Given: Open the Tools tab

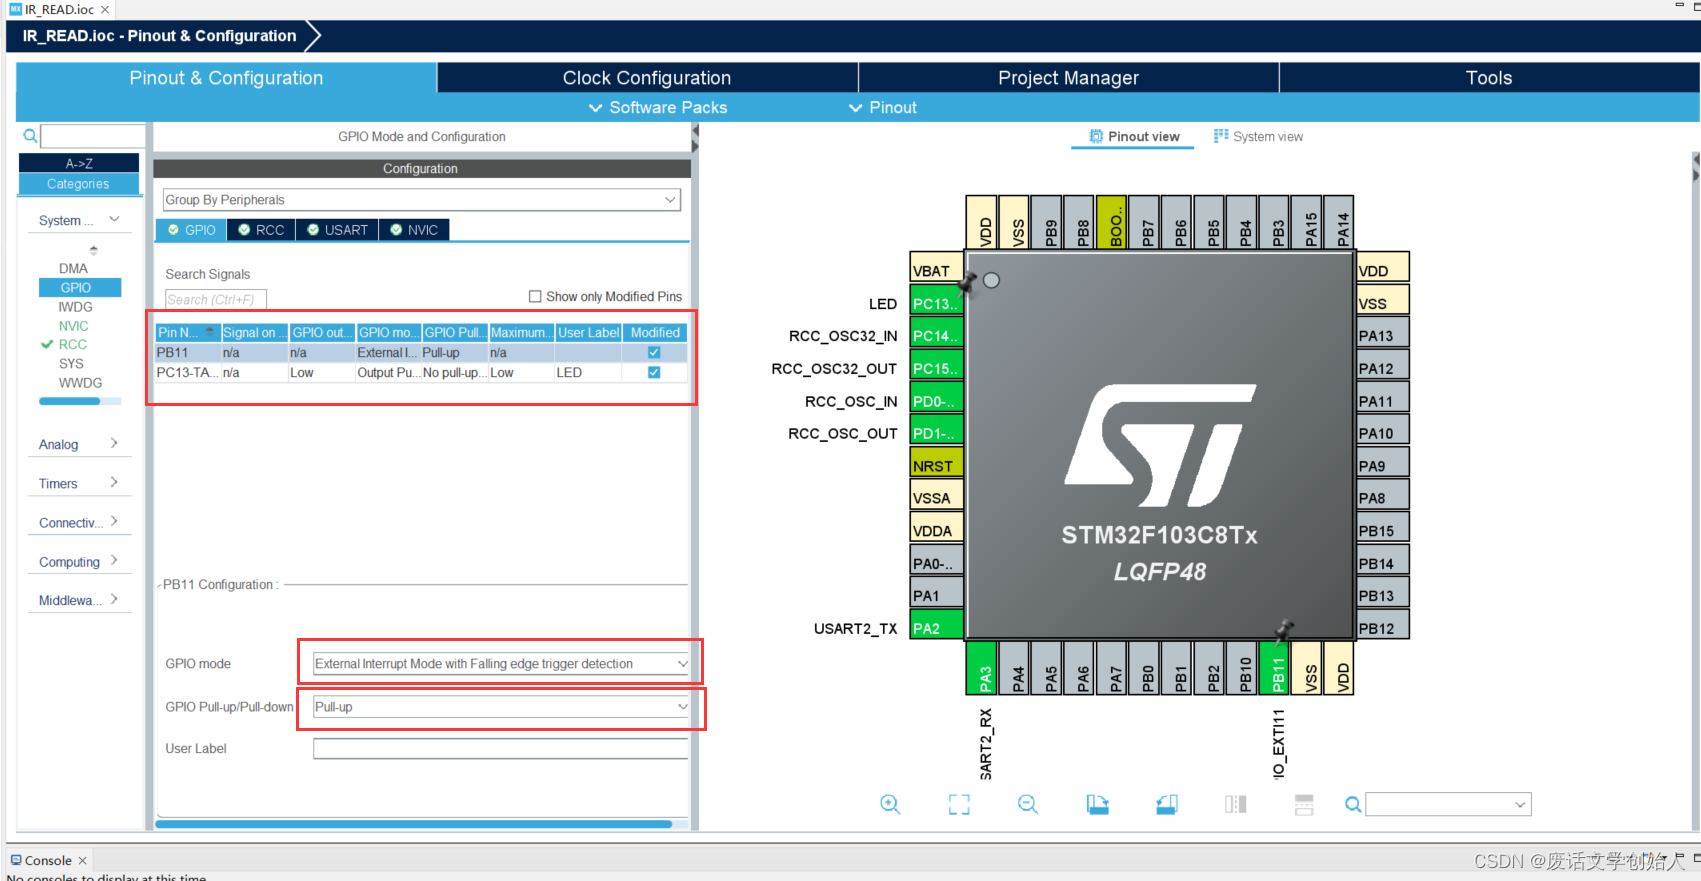Looking at the screenshot, I should click(1489, 78).
